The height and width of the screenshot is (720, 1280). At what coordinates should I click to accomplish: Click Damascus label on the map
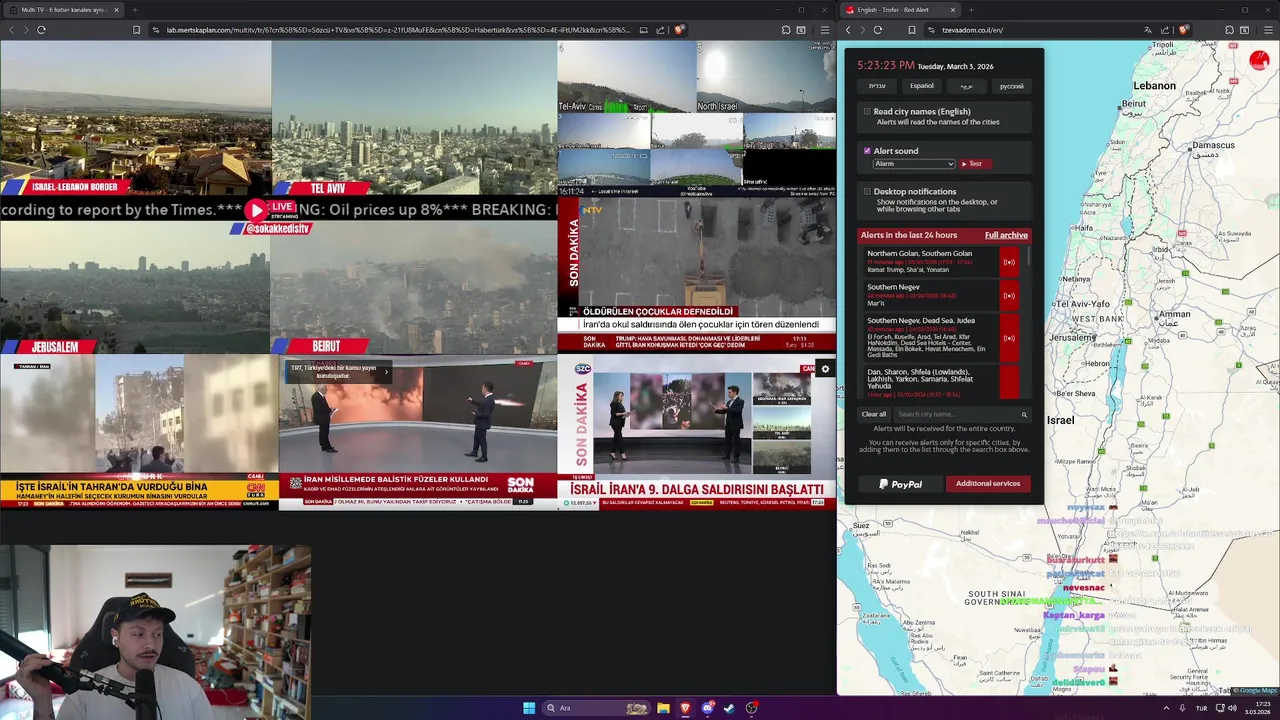click(1212, 146)
